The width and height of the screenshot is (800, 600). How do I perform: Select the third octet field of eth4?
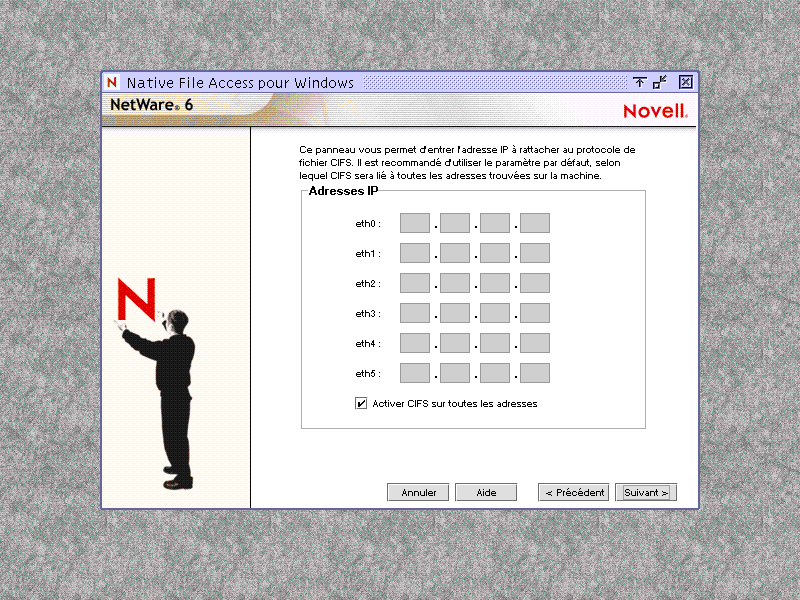(495, 343)
